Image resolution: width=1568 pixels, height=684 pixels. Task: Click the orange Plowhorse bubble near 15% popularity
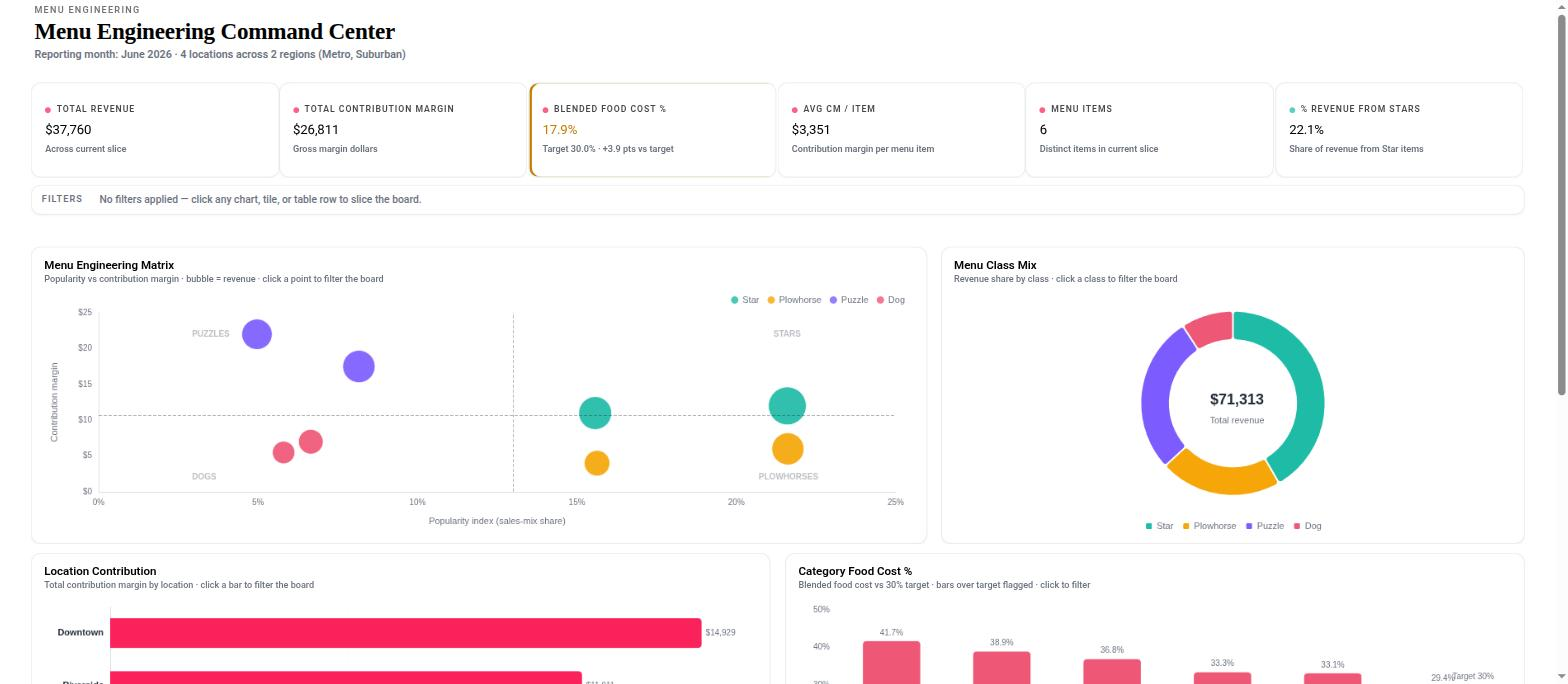[597, 463]
